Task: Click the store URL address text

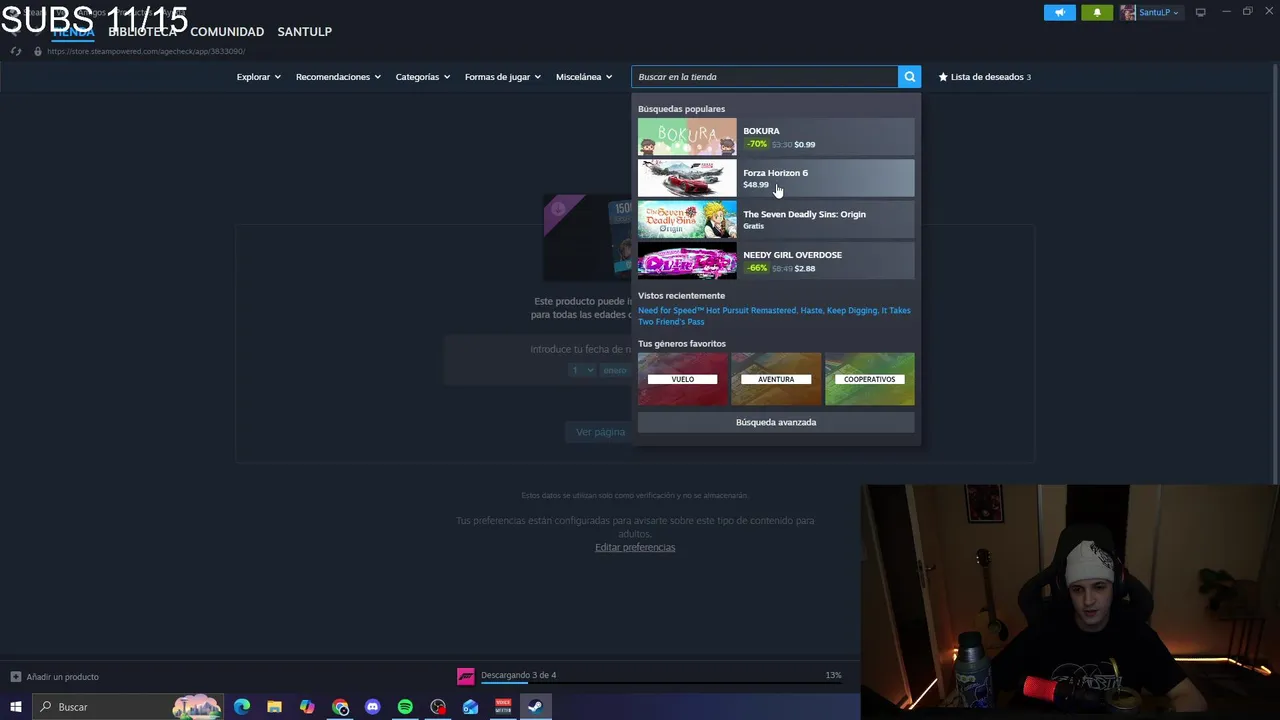Action: [x=146, y=51]
